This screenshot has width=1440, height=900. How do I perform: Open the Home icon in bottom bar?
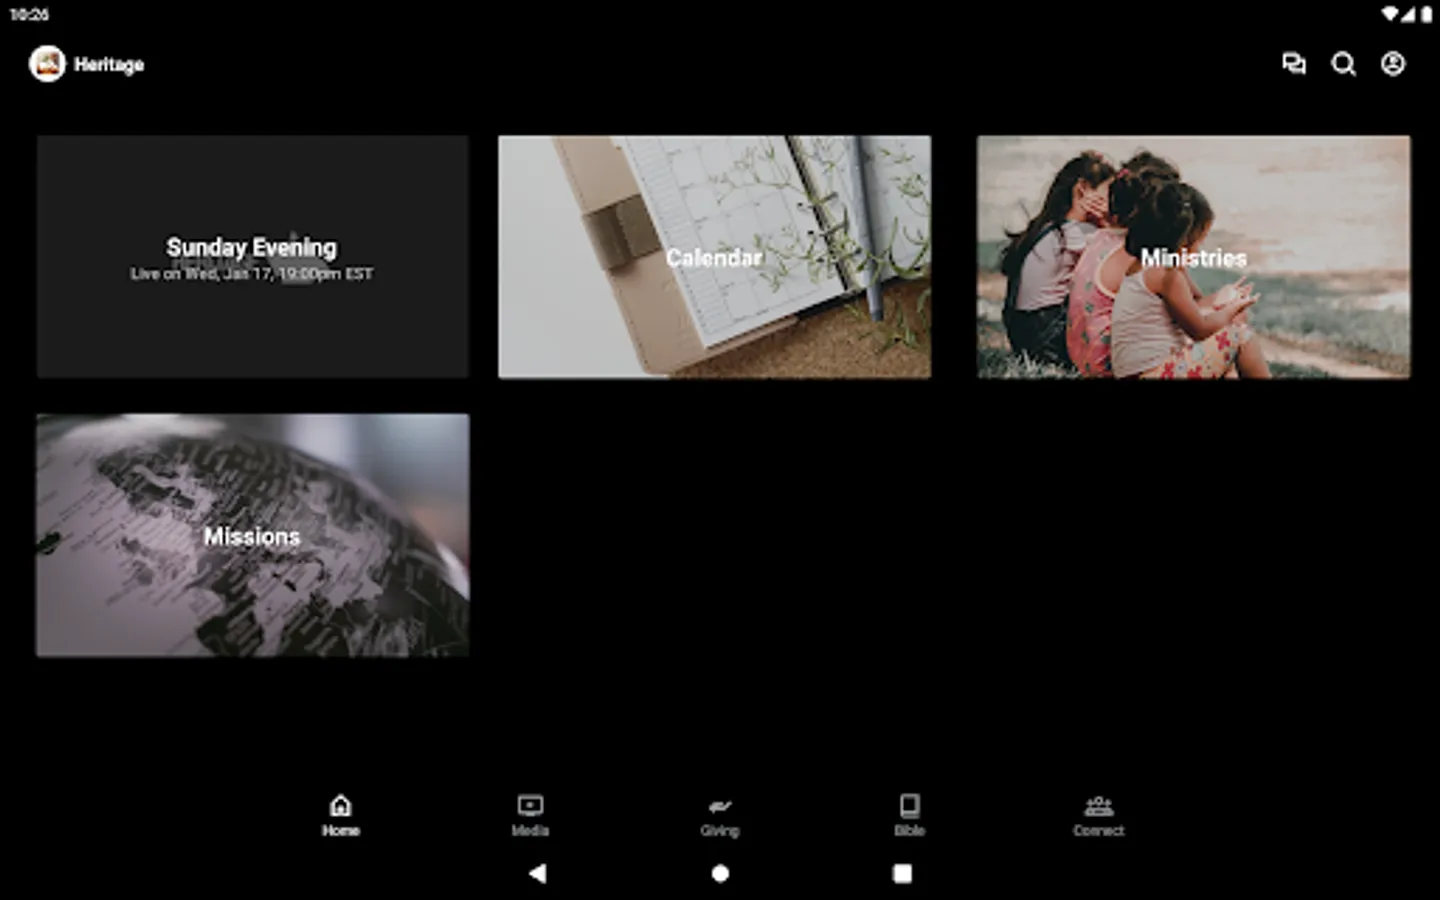coord(341,805)
